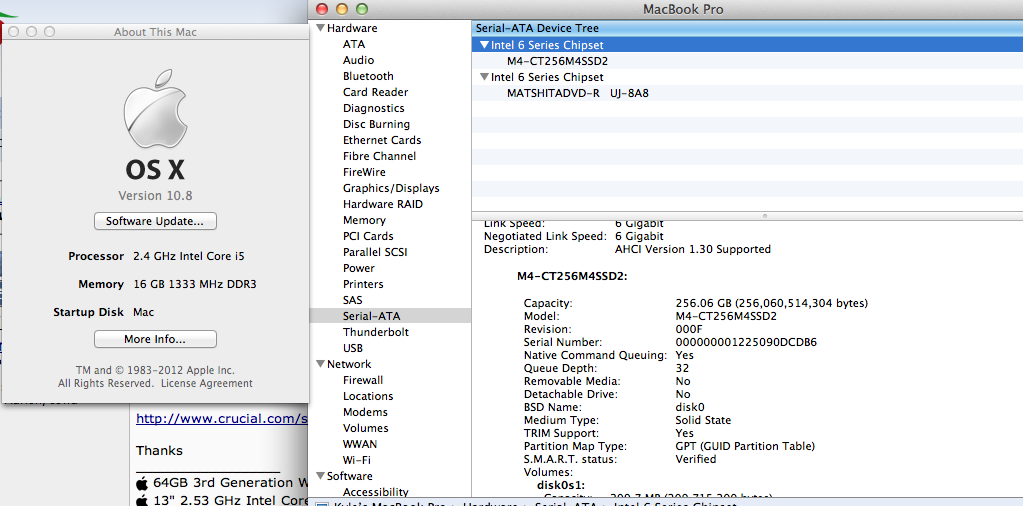
Task: Click the disk0s1 volume heading
Action: [x=560, y=484]
